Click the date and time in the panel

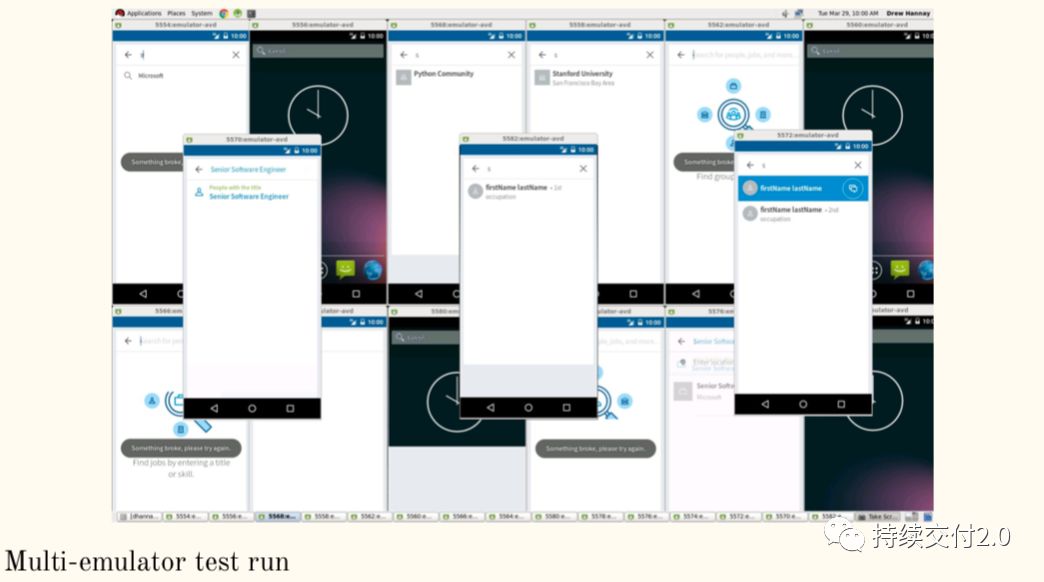pos(848,13)
